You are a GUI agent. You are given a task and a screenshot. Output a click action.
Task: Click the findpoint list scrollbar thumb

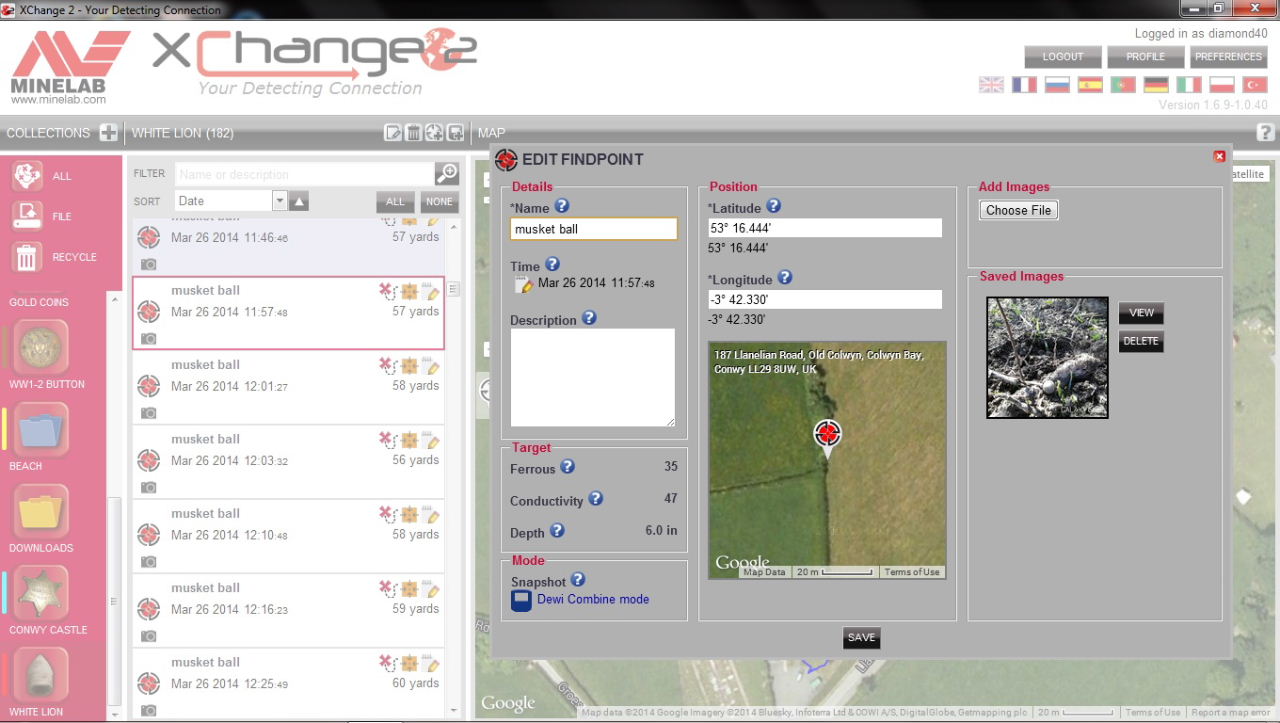(x=453, y=289)
